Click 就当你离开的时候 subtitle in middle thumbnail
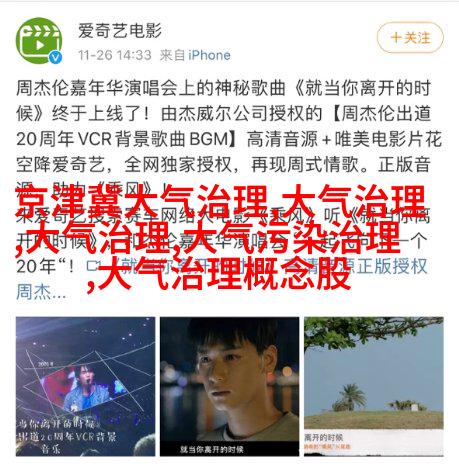 212,449
